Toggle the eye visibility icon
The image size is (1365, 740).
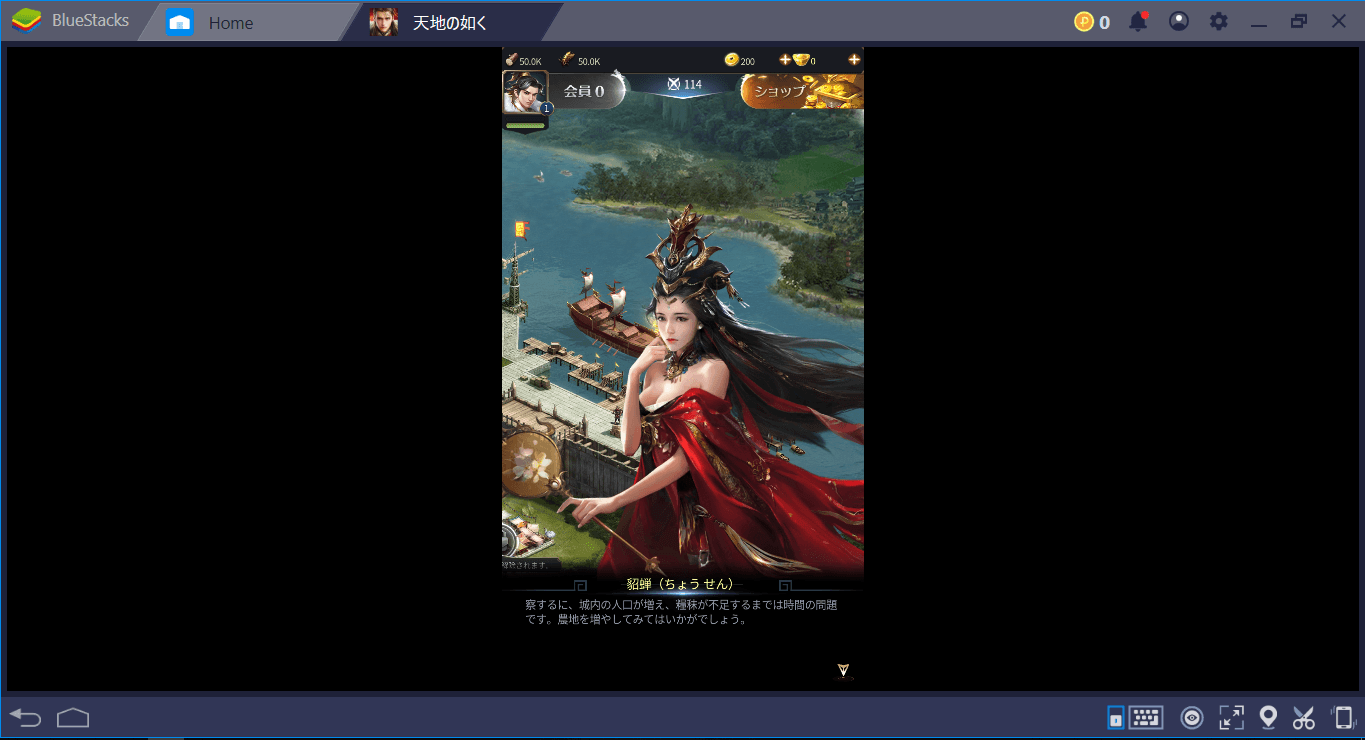pos(1191,717)
